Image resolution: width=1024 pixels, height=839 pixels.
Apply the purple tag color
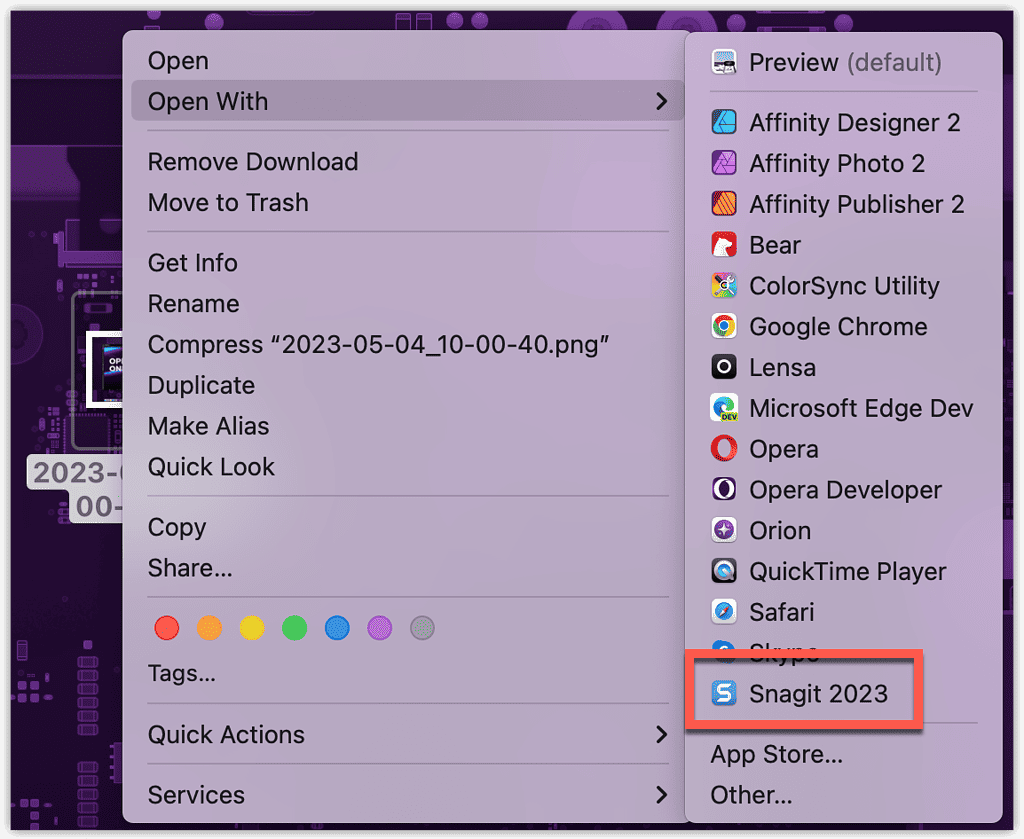[379, 628]
